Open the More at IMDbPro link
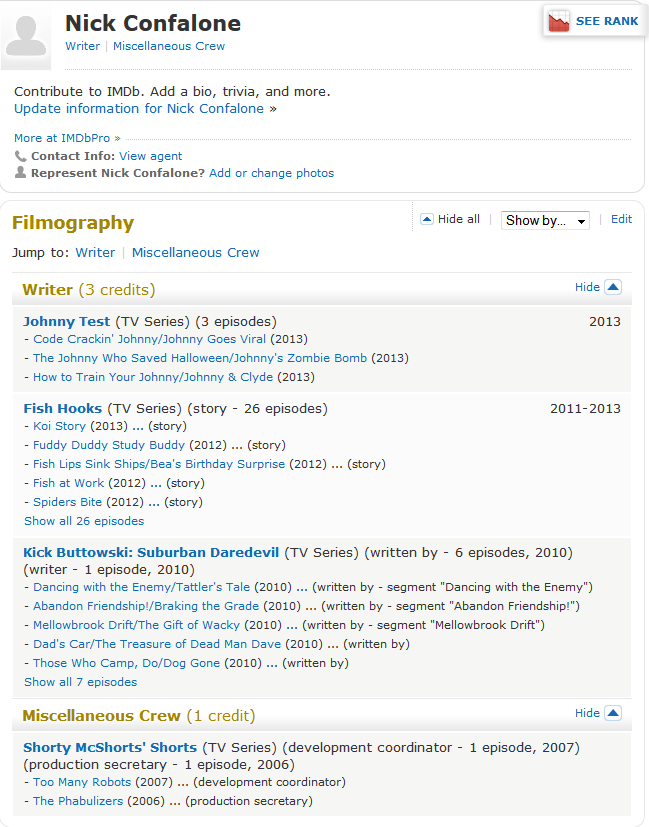This screenshot has width=649, height=827. click(x=62, y=138)
